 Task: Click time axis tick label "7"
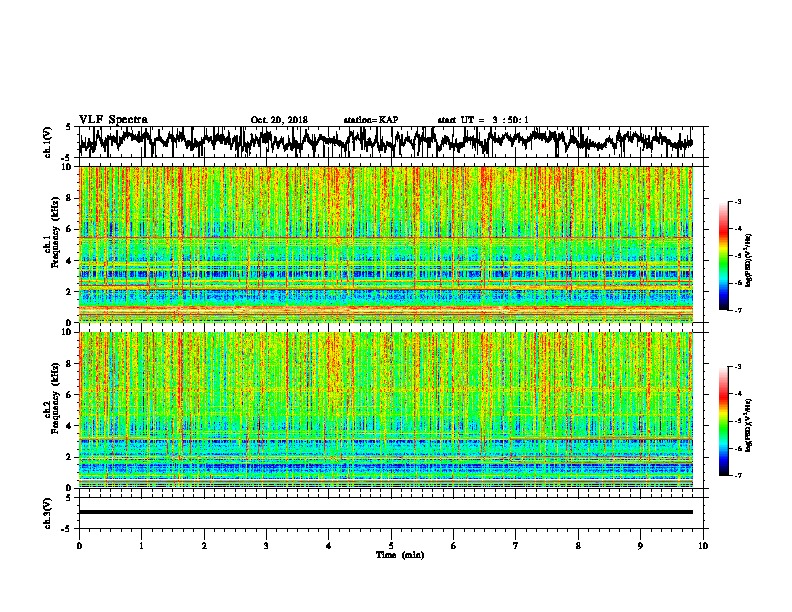[516, 546]
